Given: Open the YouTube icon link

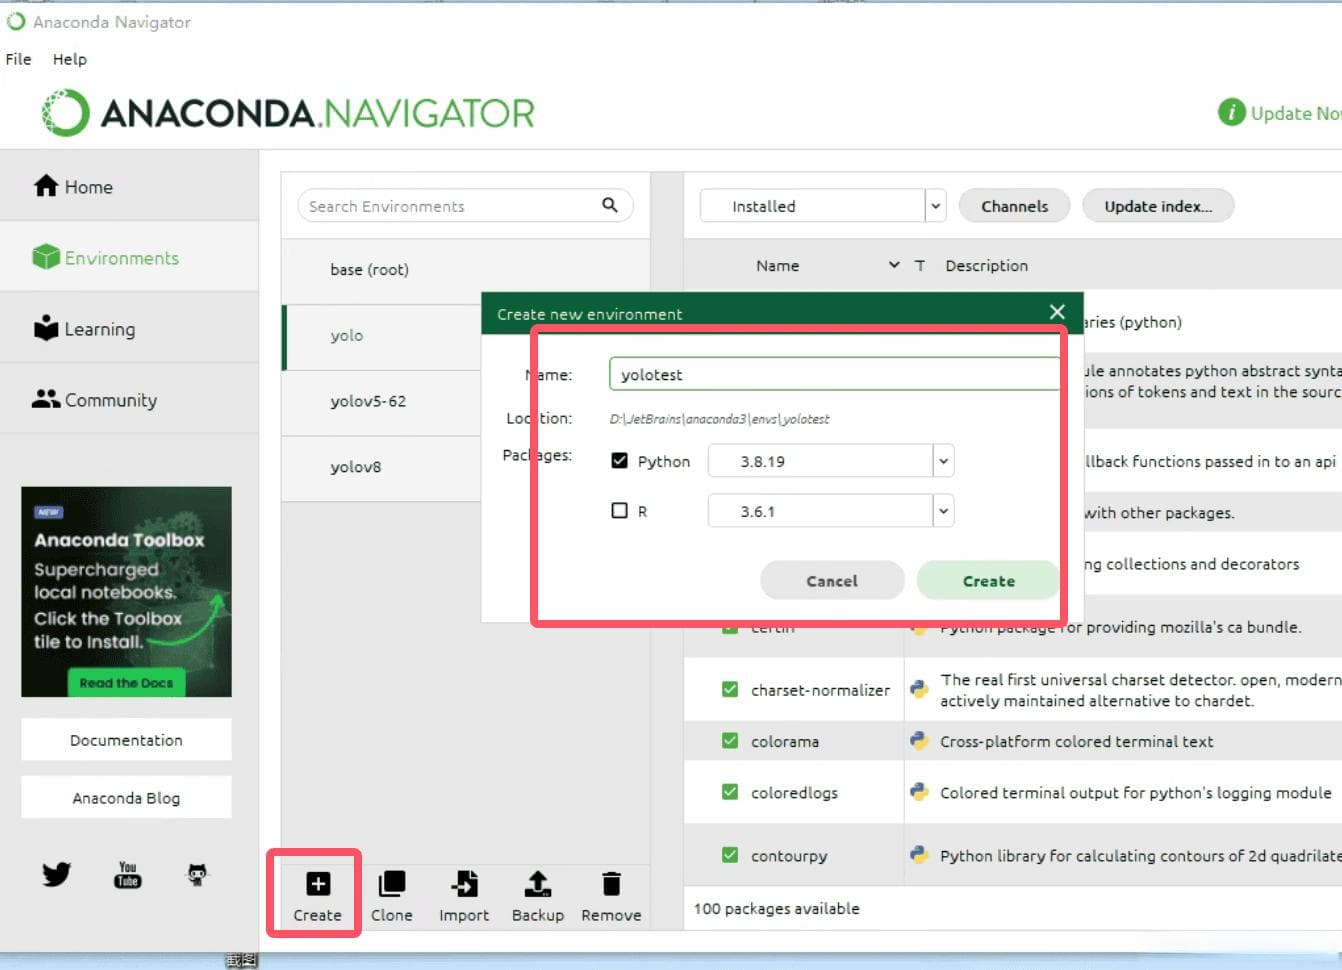Looking at the screenshot, I should [127, 875].
